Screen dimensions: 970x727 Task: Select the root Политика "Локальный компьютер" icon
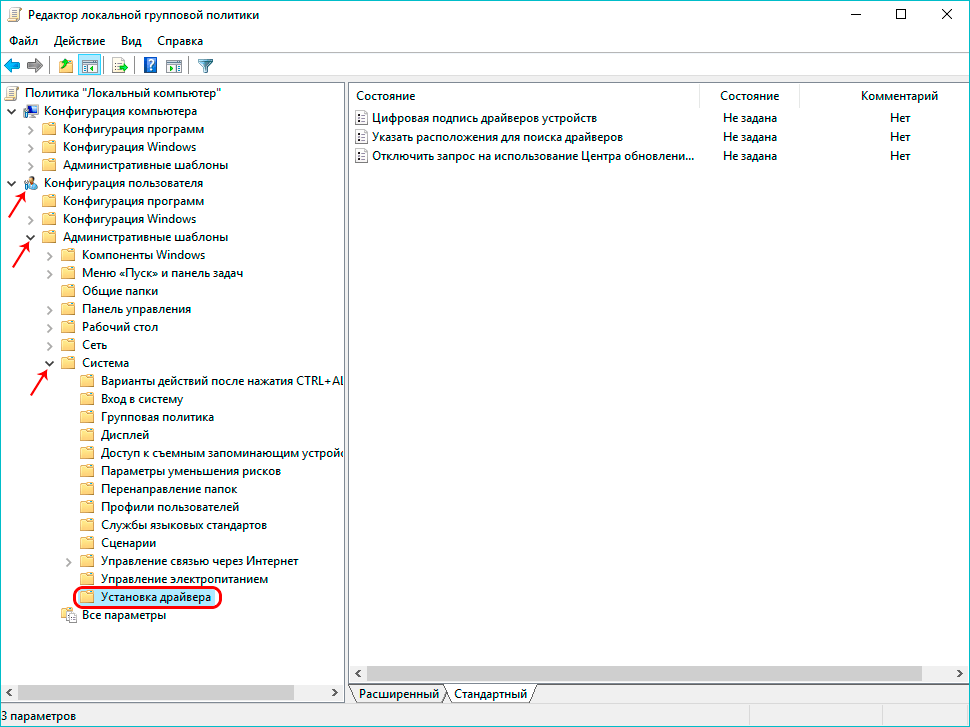click(x=12, y=93)
